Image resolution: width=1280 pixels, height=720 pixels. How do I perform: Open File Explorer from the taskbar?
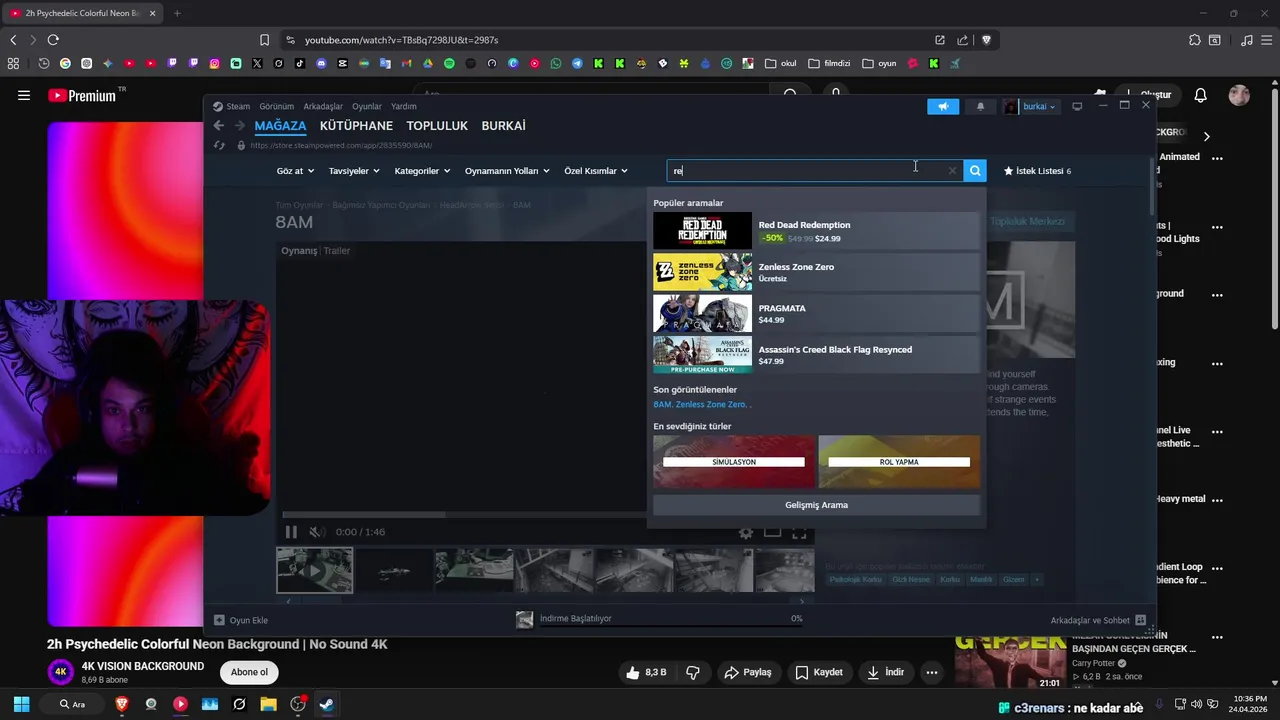click(x=268, y=704)
